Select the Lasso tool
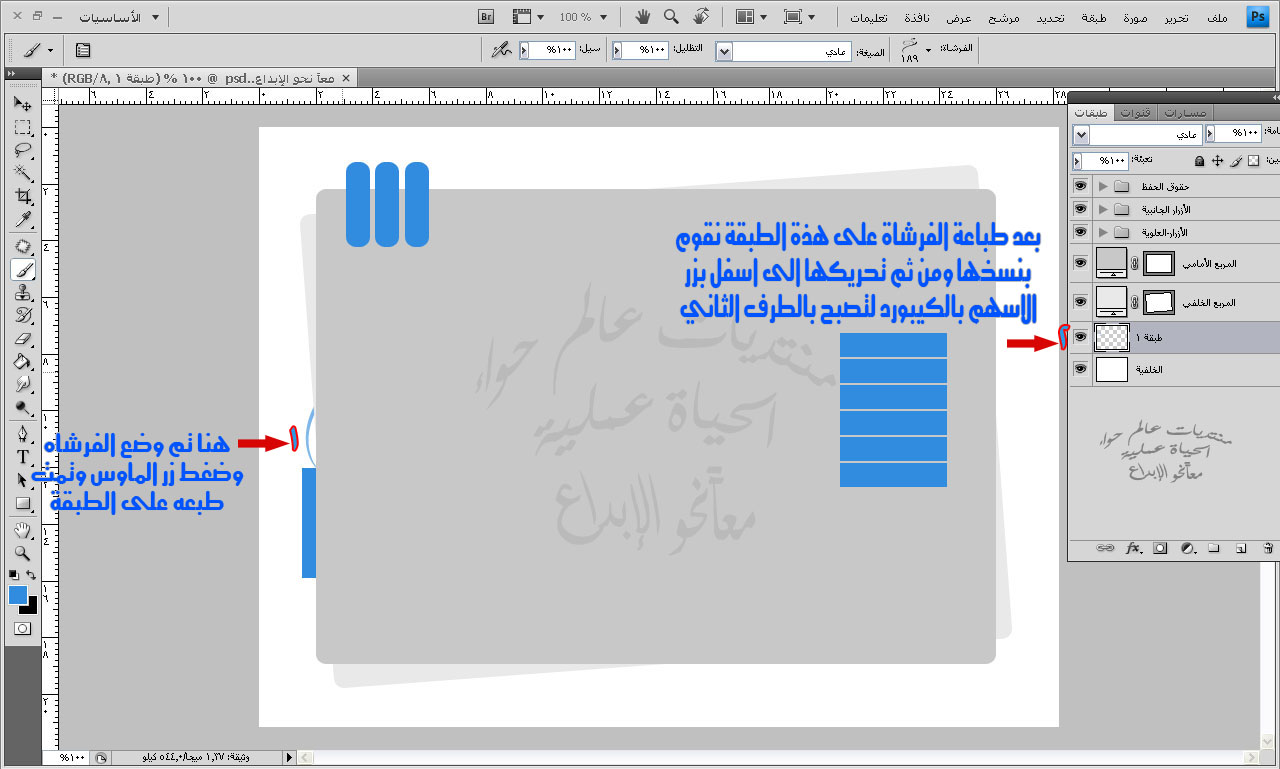The image size is (1280, 769). pos(23,150)
